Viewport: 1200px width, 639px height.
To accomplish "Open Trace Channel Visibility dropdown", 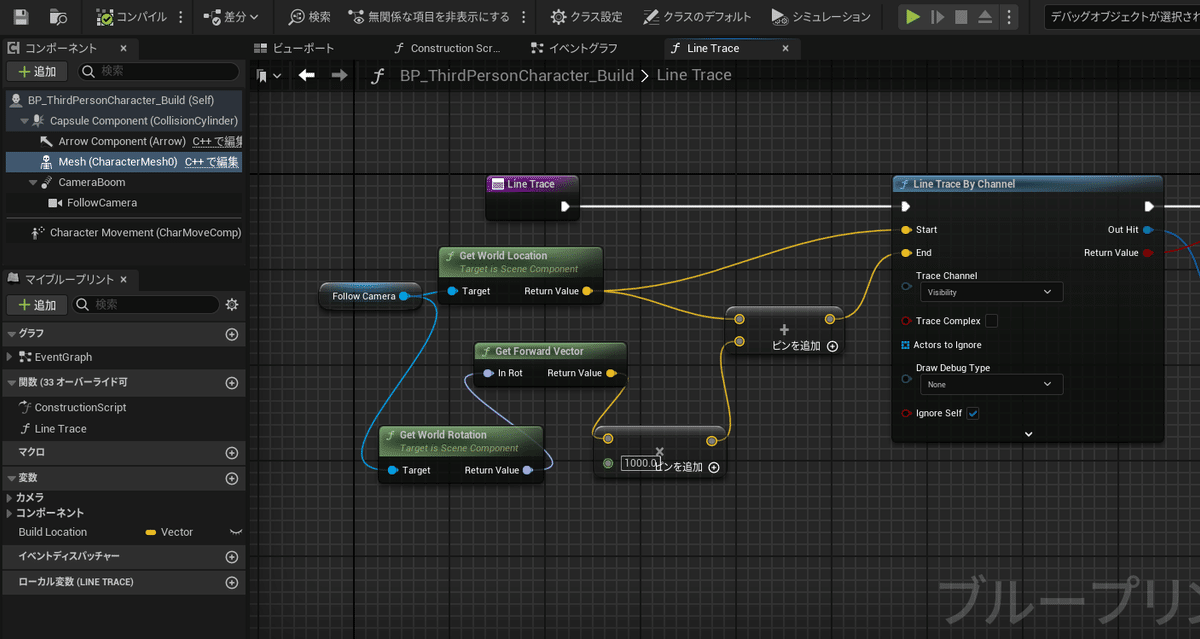I will pos(991,292).
